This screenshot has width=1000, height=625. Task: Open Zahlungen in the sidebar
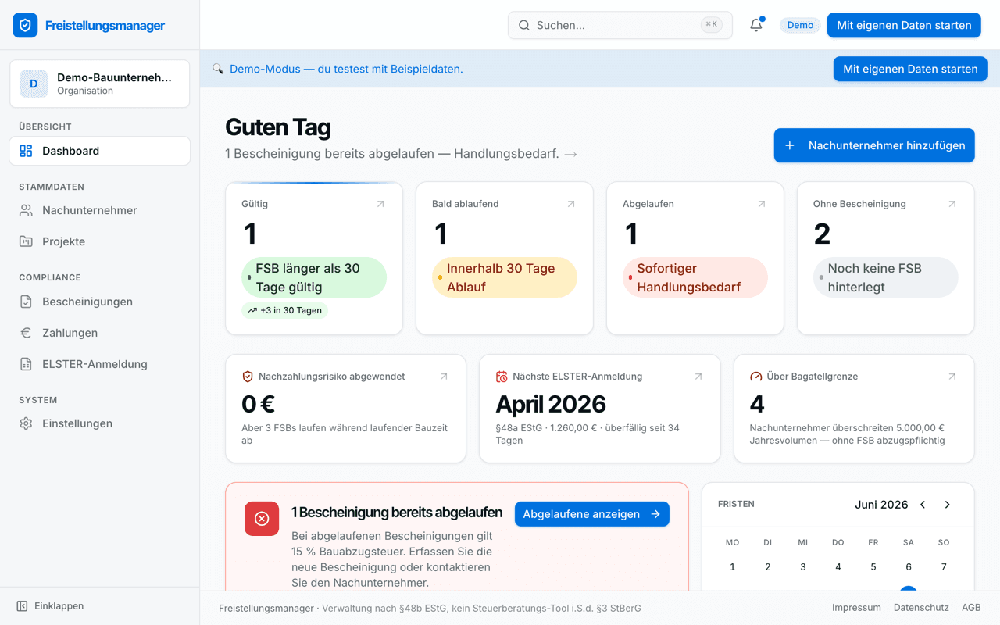99,332
